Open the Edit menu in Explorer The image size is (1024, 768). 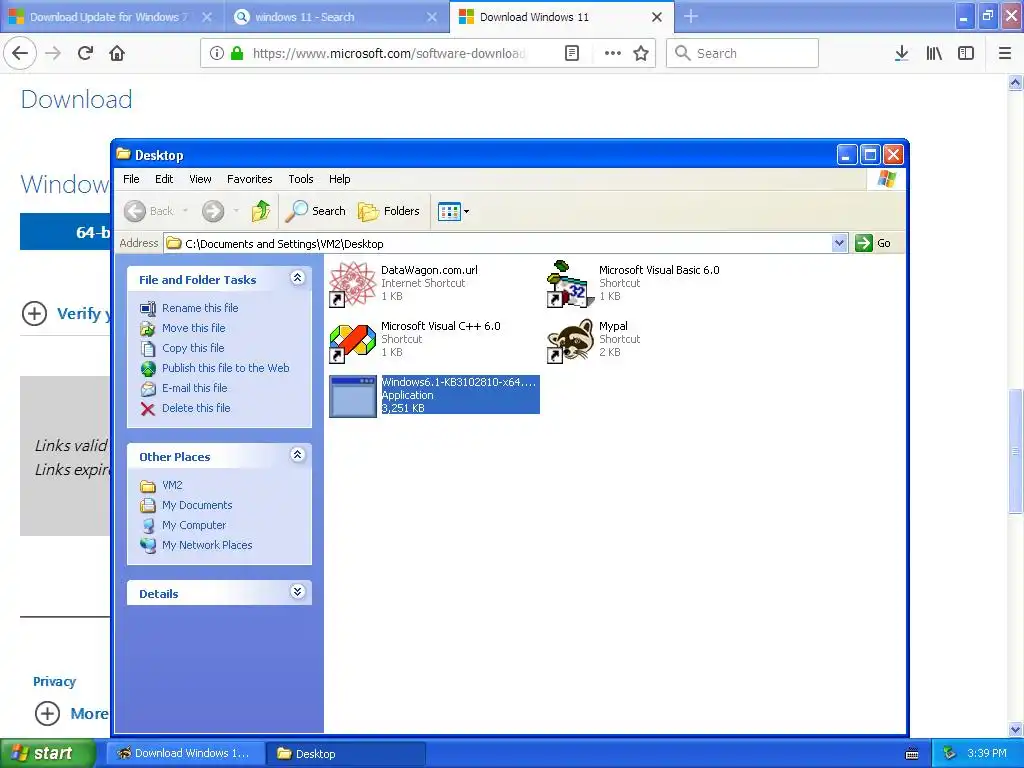164,179
